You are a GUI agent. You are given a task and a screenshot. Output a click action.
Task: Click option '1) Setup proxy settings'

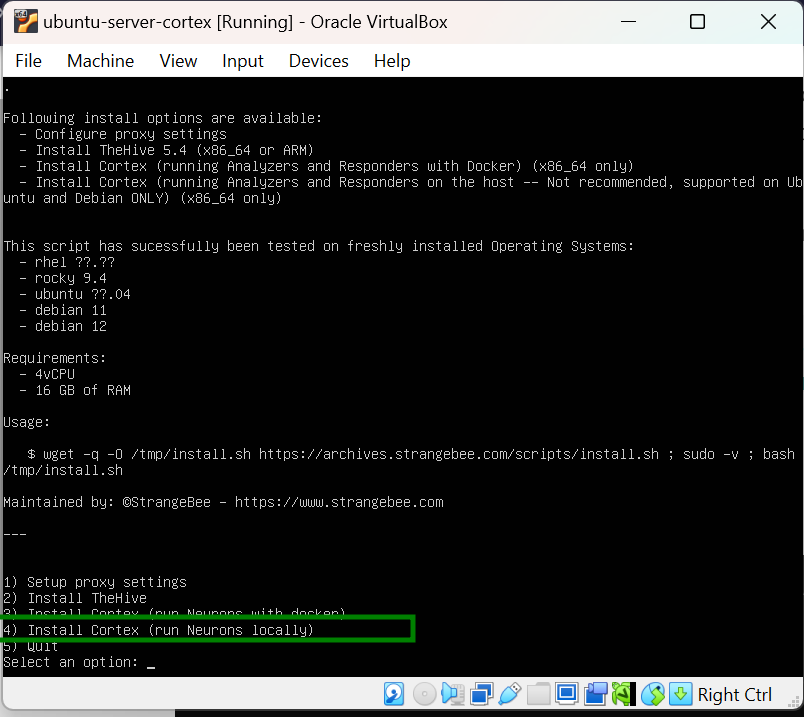click(95, 582)
